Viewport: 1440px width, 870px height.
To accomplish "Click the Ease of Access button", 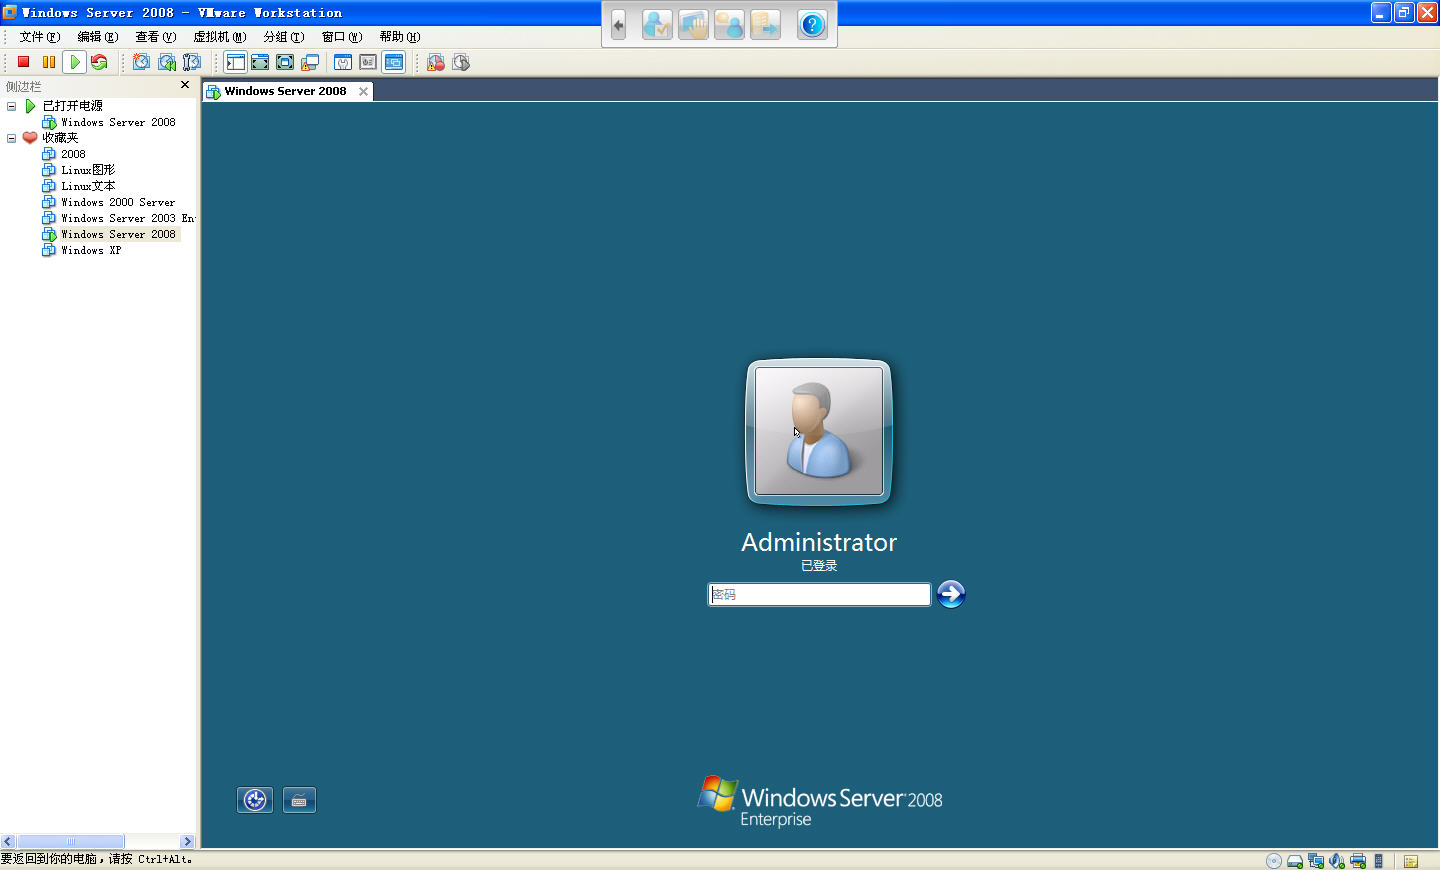I will pyautogui.click(x=255, y=800).
